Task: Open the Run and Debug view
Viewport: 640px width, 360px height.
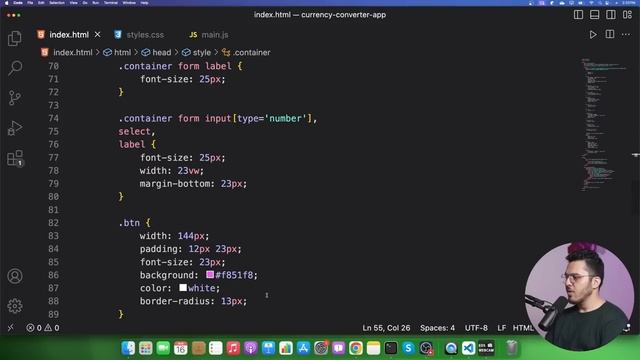Action: (x=15, y=128)
